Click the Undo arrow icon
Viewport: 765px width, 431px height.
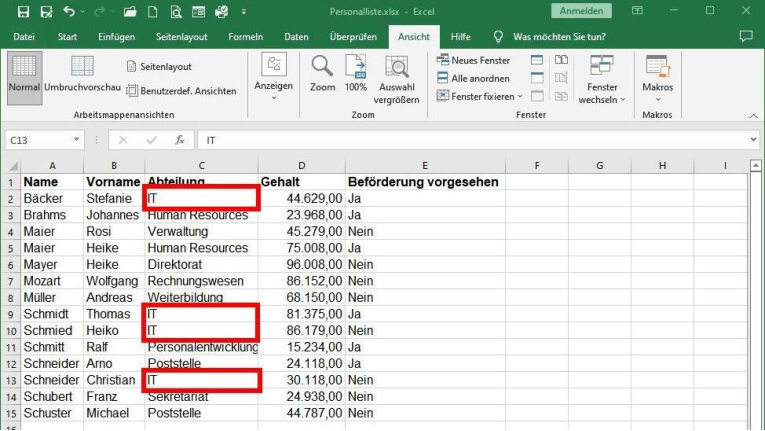(69, 11)
